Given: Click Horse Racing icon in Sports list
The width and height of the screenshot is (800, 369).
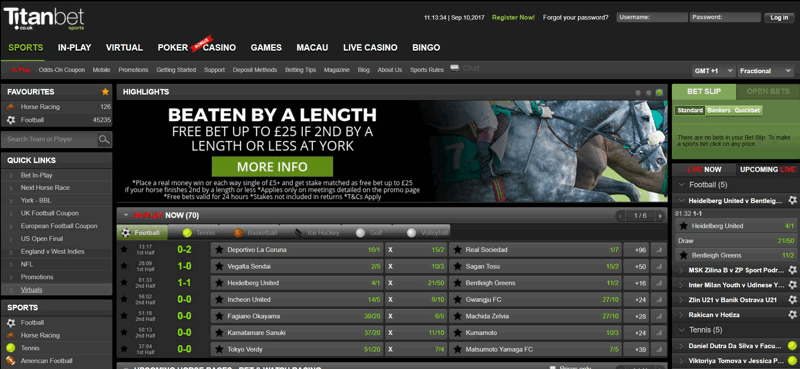Looking at the screenshot, I should pyautogui.click(x=11, y=335).
